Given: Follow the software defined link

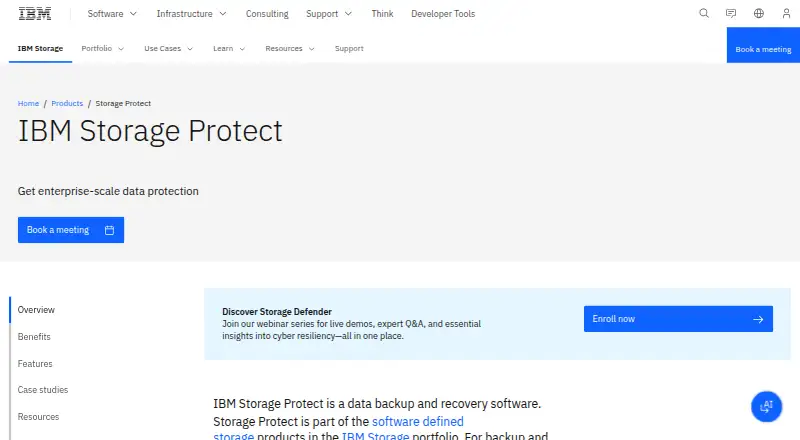Looking at the screenshot, I should point(417,422).
